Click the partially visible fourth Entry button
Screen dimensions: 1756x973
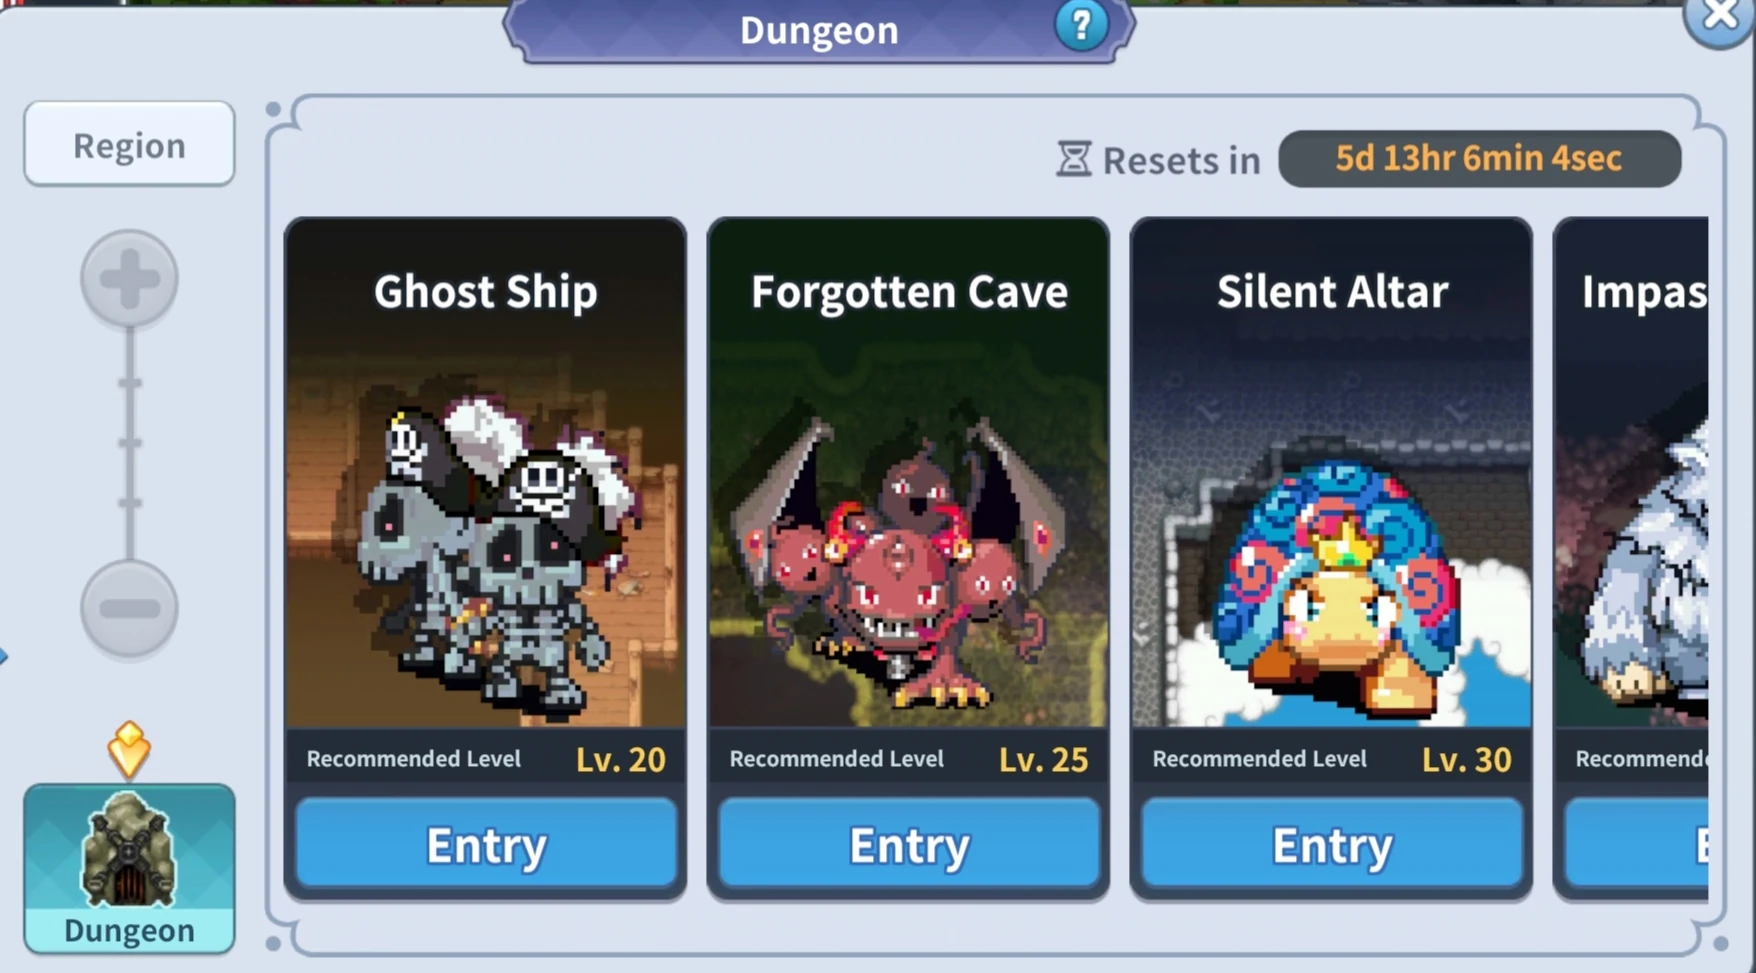click(1636, 845)
